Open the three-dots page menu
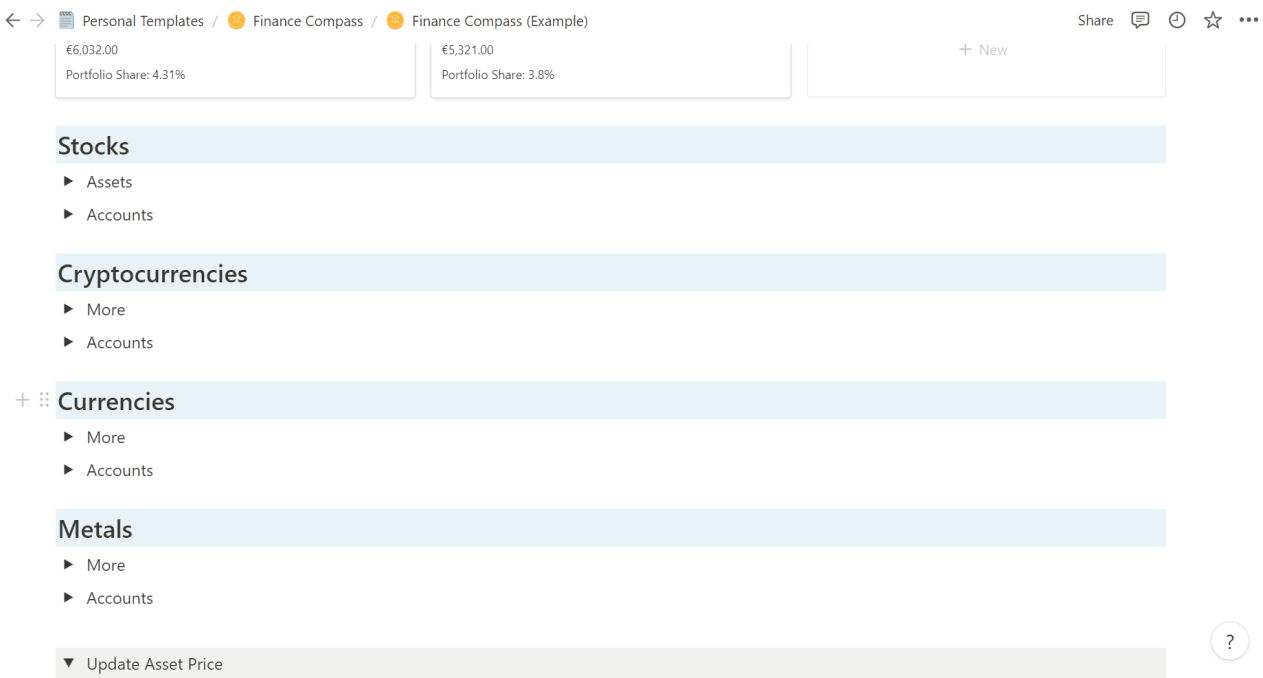 [1248, 20]
